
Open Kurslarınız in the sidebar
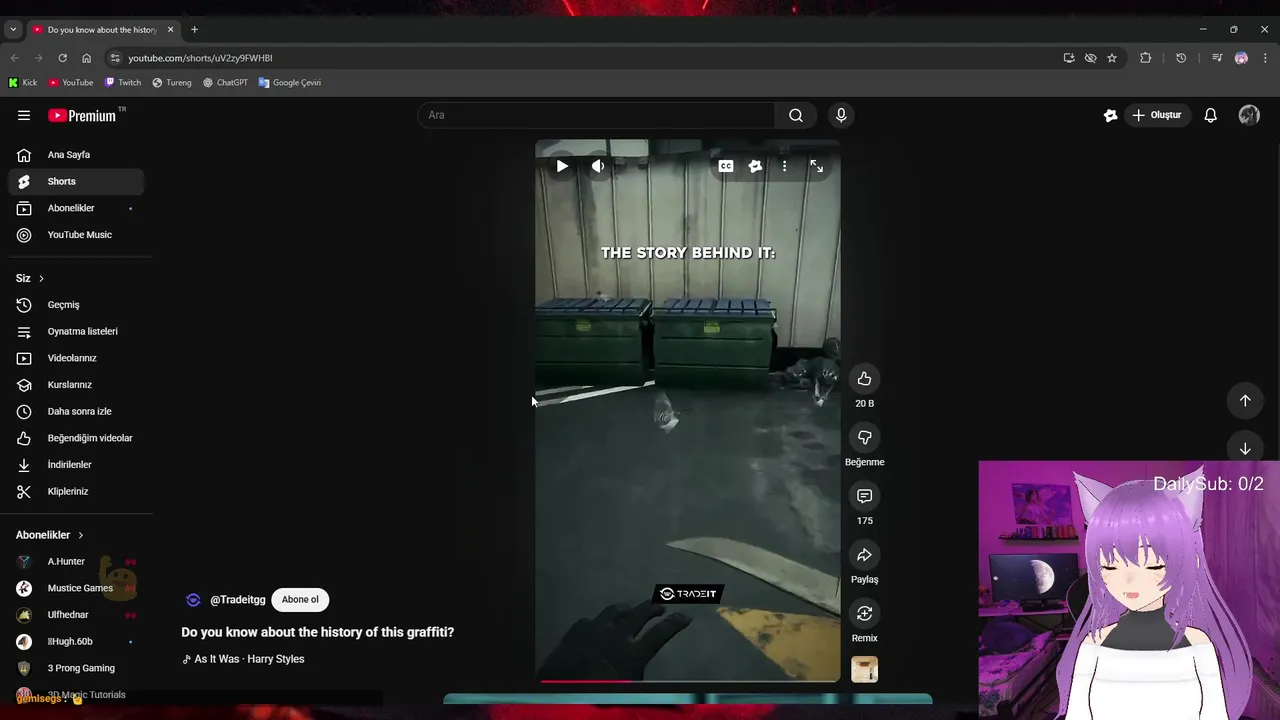point(76,385)
